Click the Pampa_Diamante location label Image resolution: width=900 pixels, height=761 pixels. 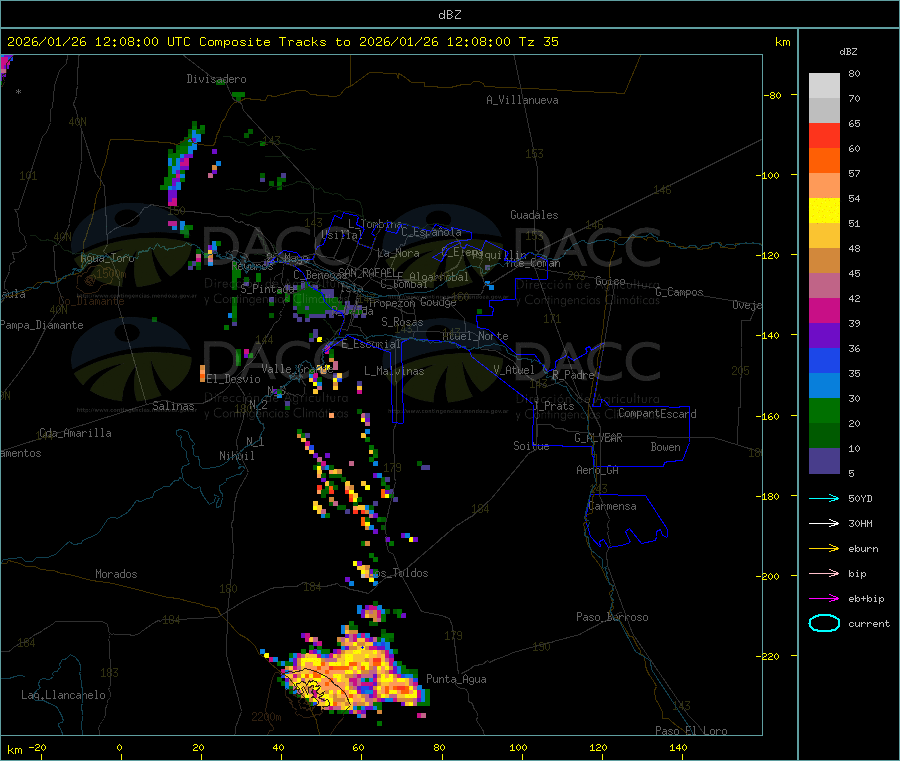pos(42,325)
